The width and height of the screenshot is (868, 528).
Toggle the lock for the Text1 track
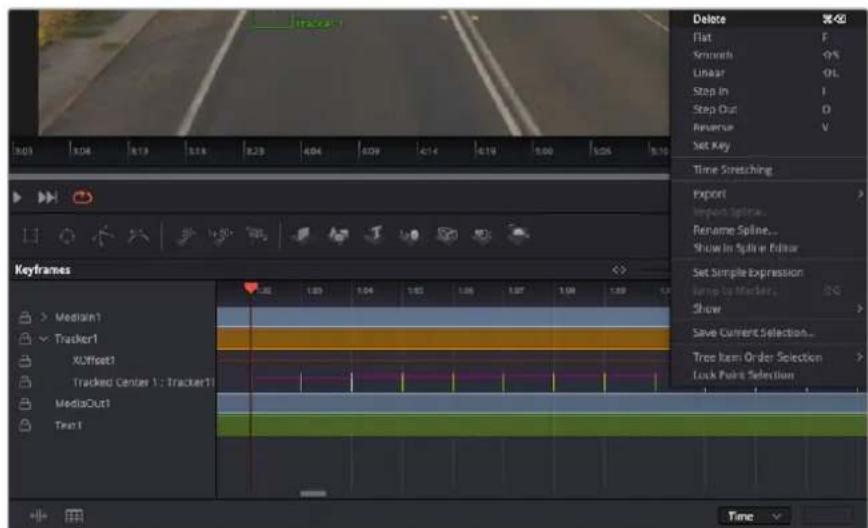coord(25,425)
